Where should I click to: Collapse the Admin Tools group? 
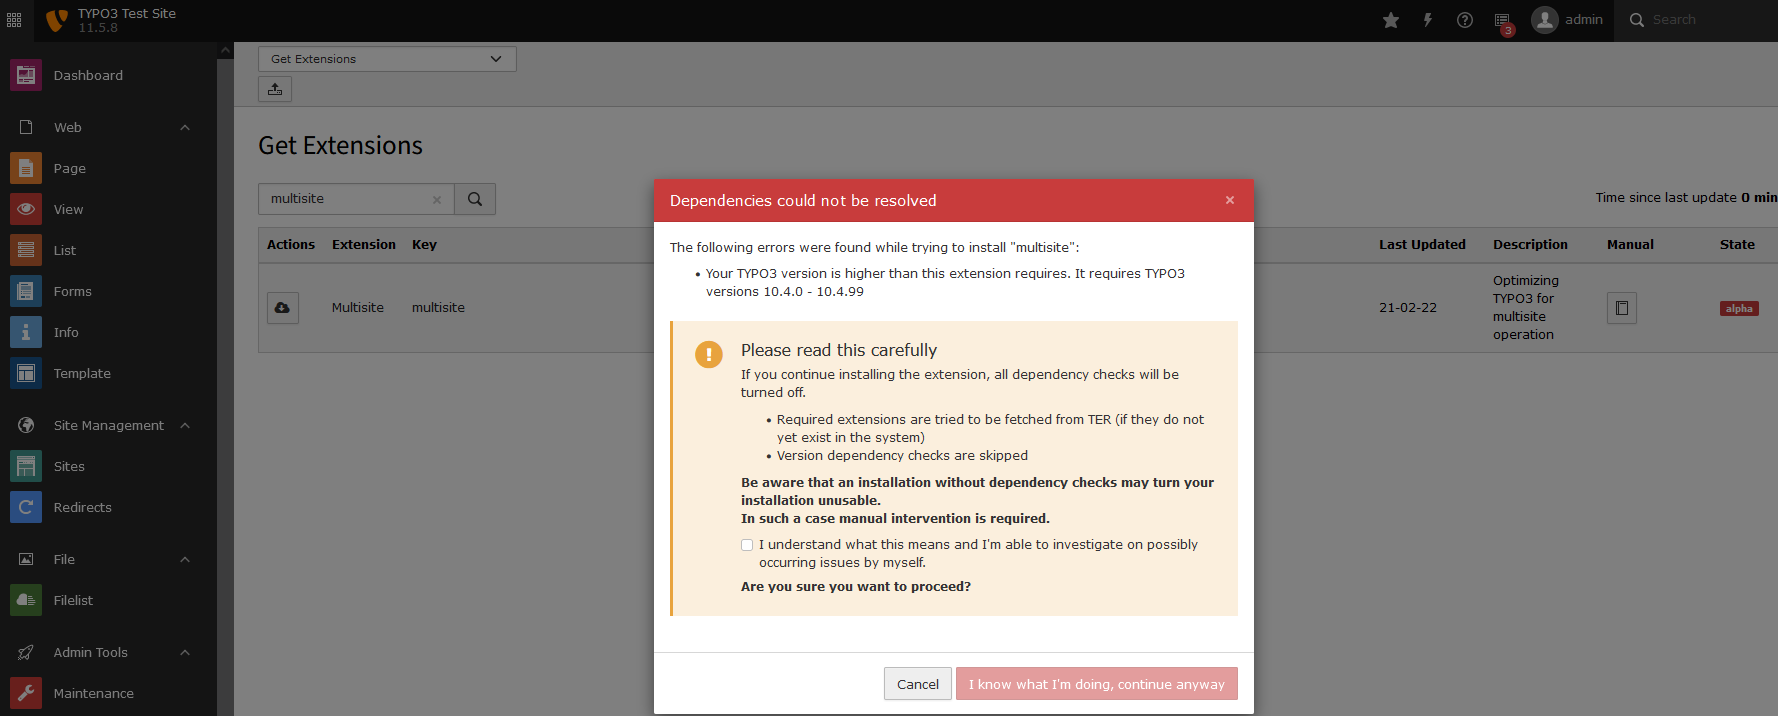tap(185, 652)
